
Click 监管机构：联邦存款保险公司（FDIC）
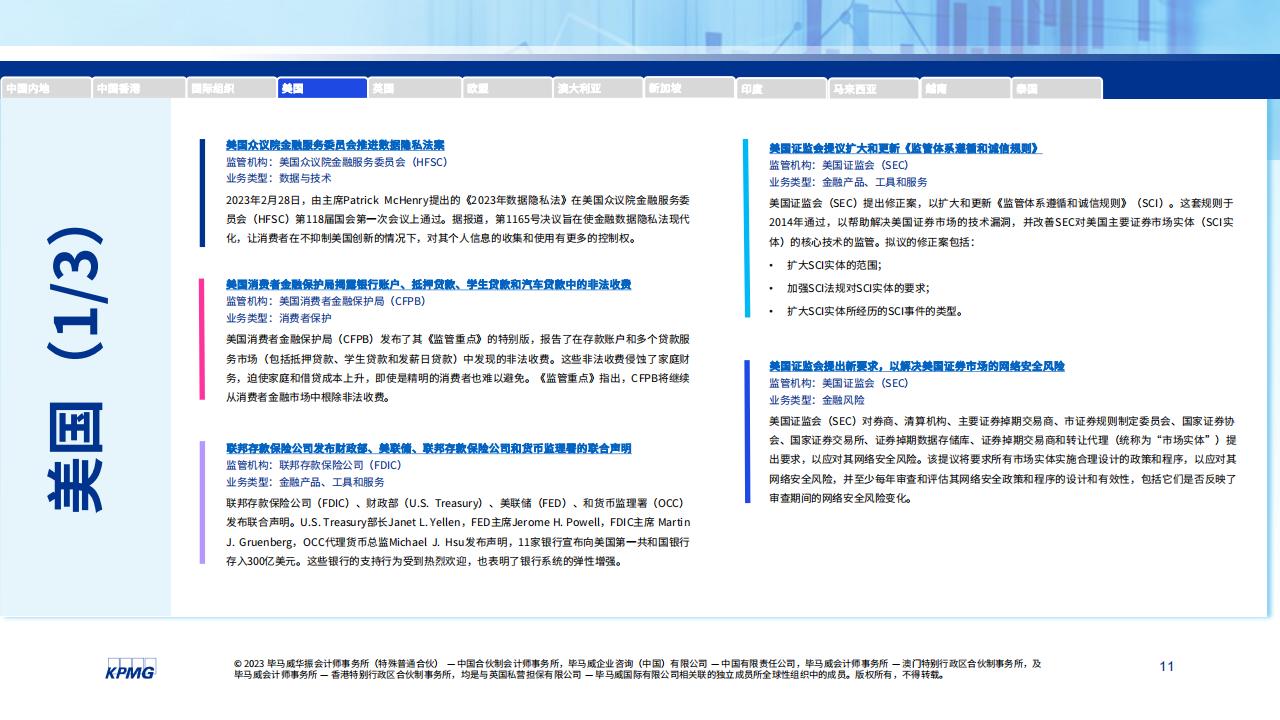(313, 465)
